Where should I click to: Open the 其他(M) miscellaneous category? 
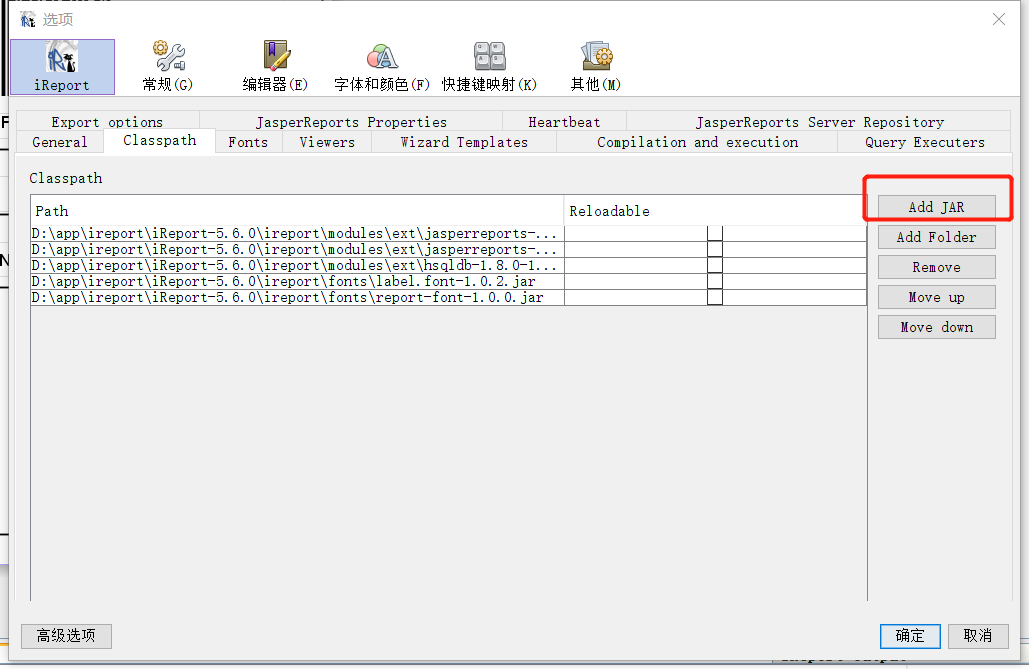[x=596, y=66]
